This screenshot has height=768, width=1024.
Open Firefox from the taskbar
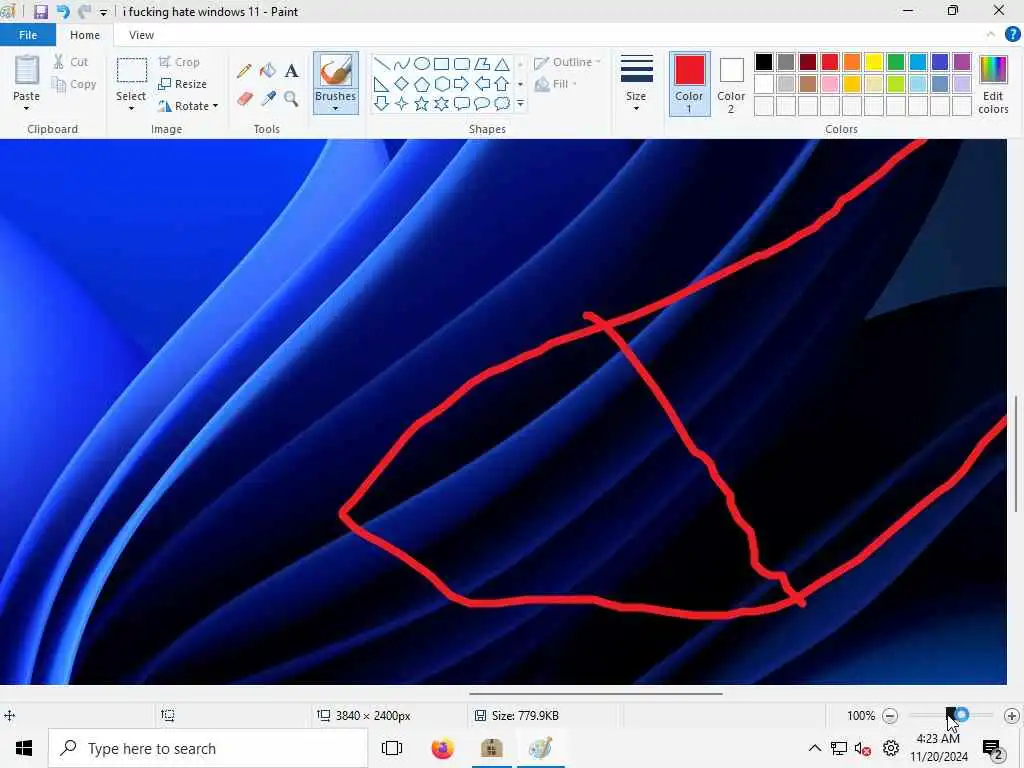click(443, 748)
